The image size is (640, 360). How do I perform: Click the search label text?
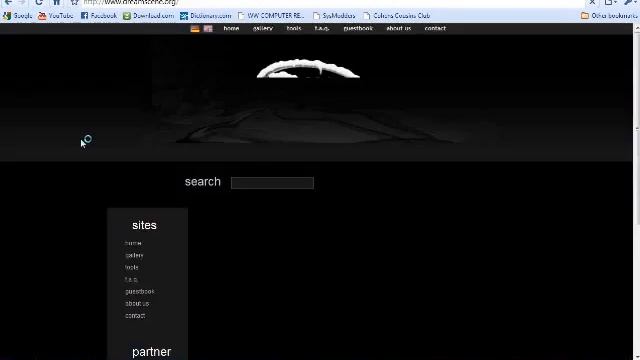click(x=202, y=182)
